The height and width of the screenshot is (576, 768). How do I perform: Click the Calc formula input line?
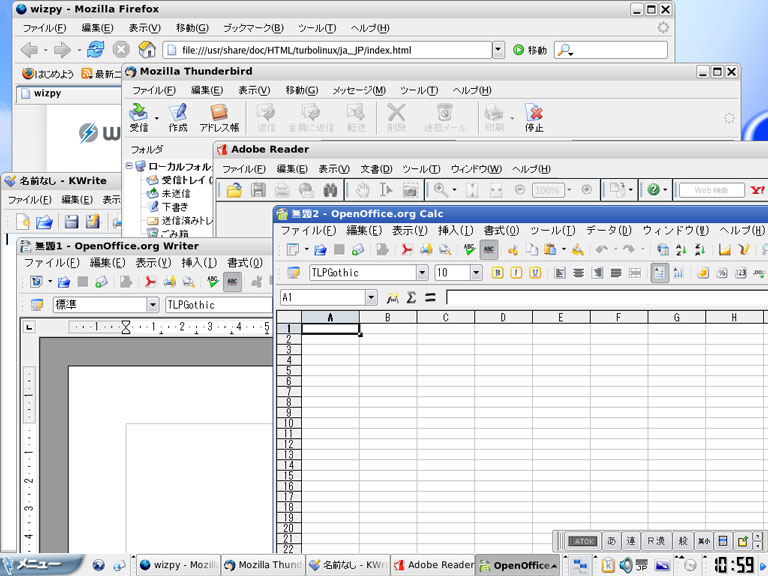tap(600, 297)
